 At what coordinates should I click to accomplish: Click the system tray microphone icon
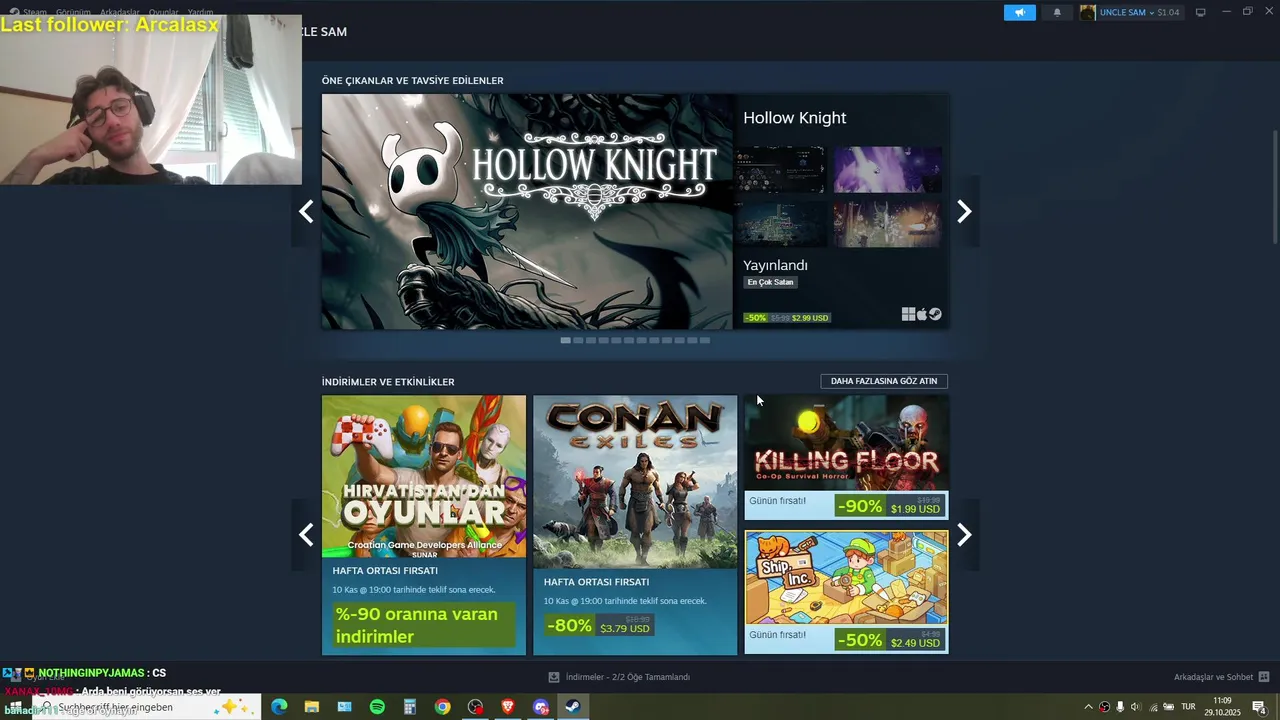point(1120,707)
